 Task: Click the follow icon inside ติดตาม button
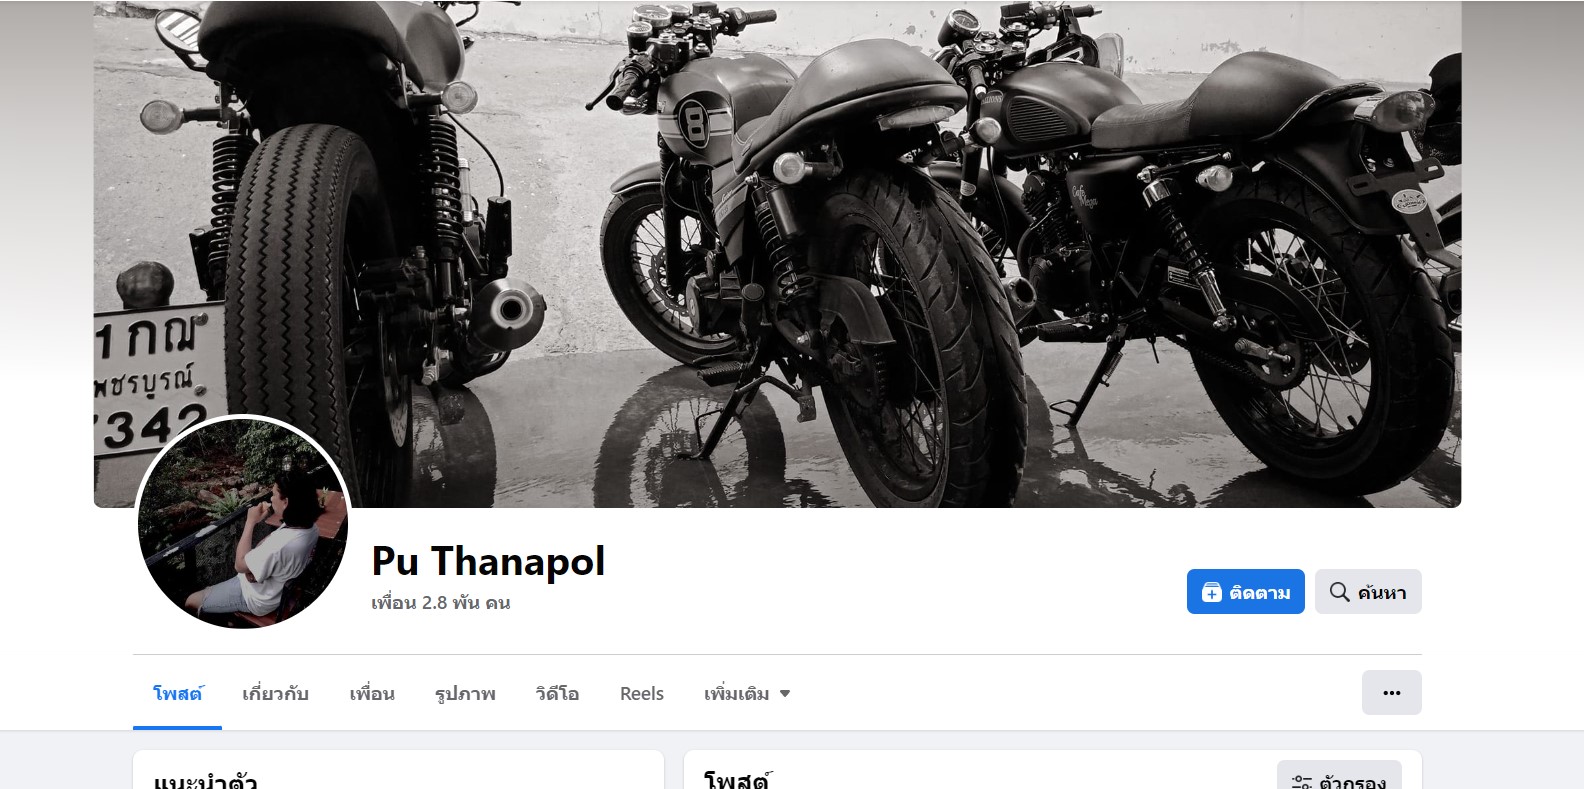[1211, 592]
